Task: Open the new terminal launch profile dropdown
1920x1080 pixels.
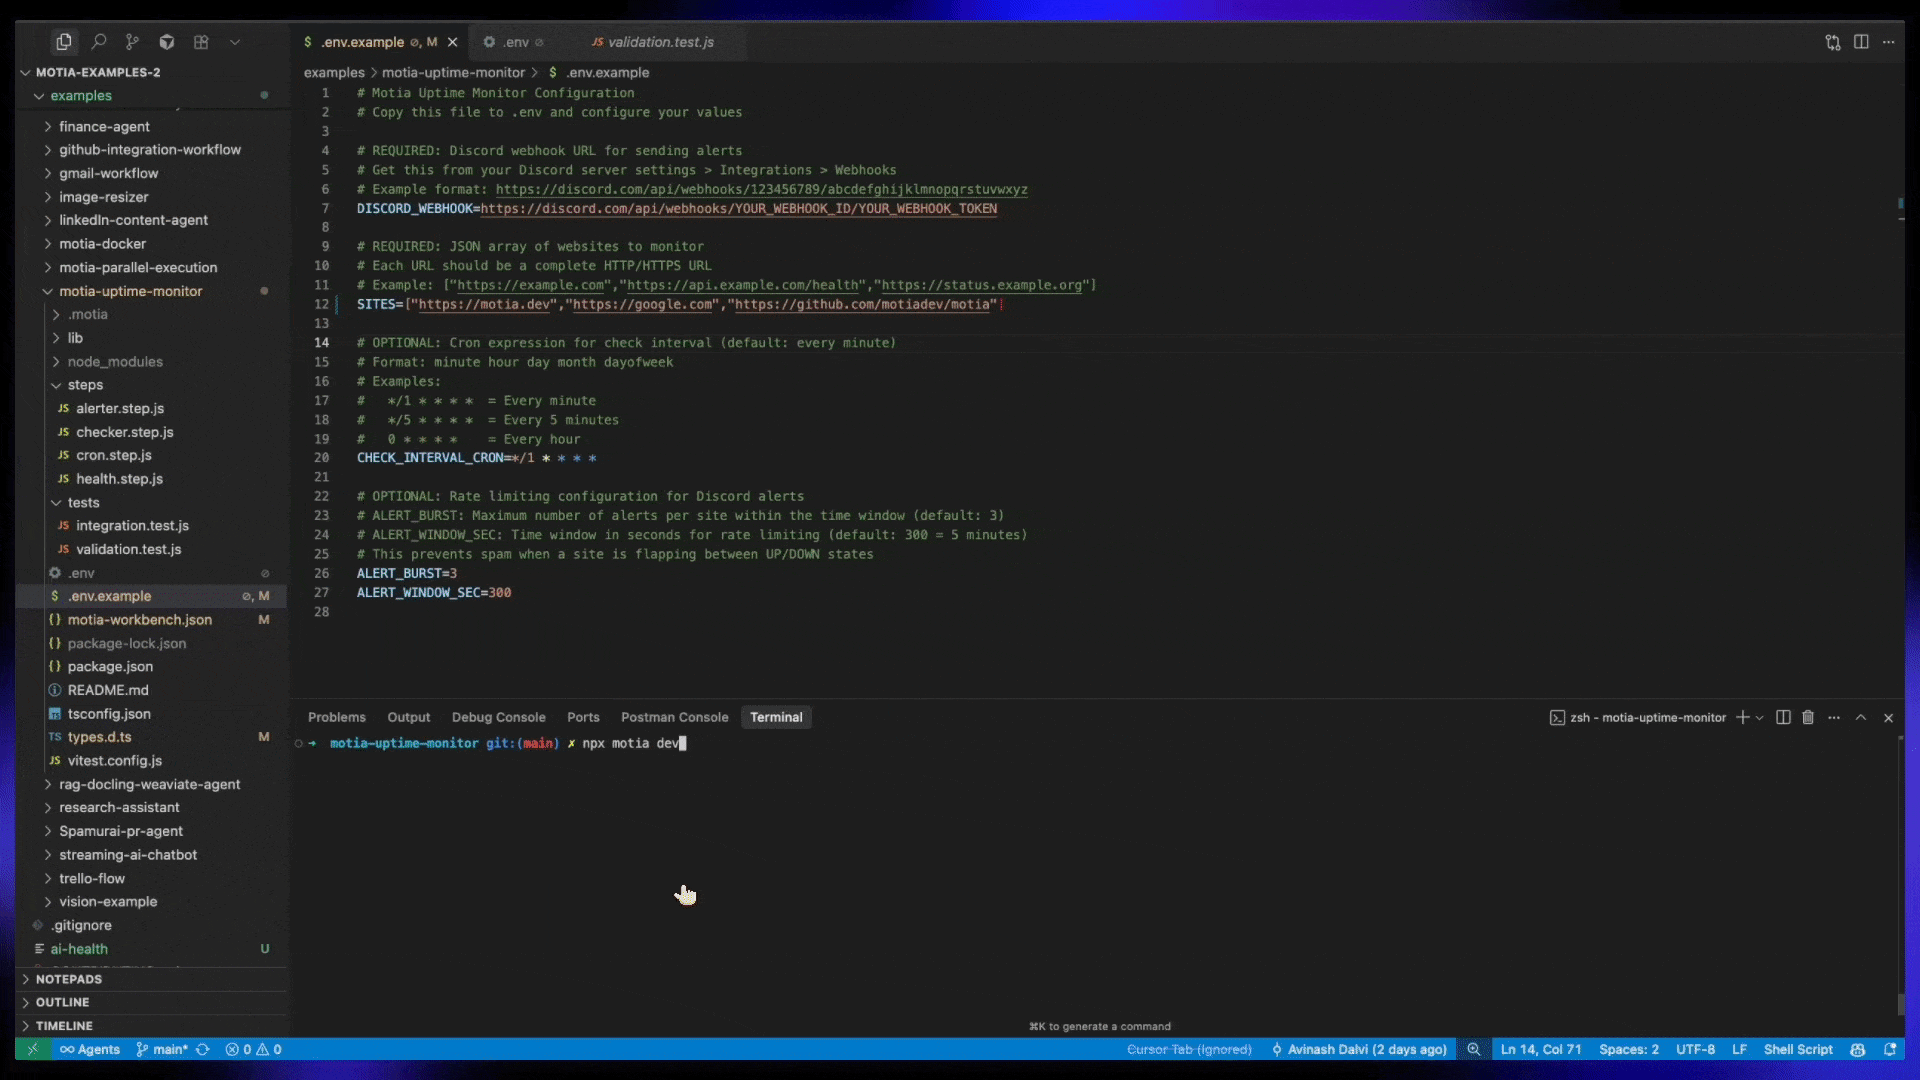Action: (1760, 717)
